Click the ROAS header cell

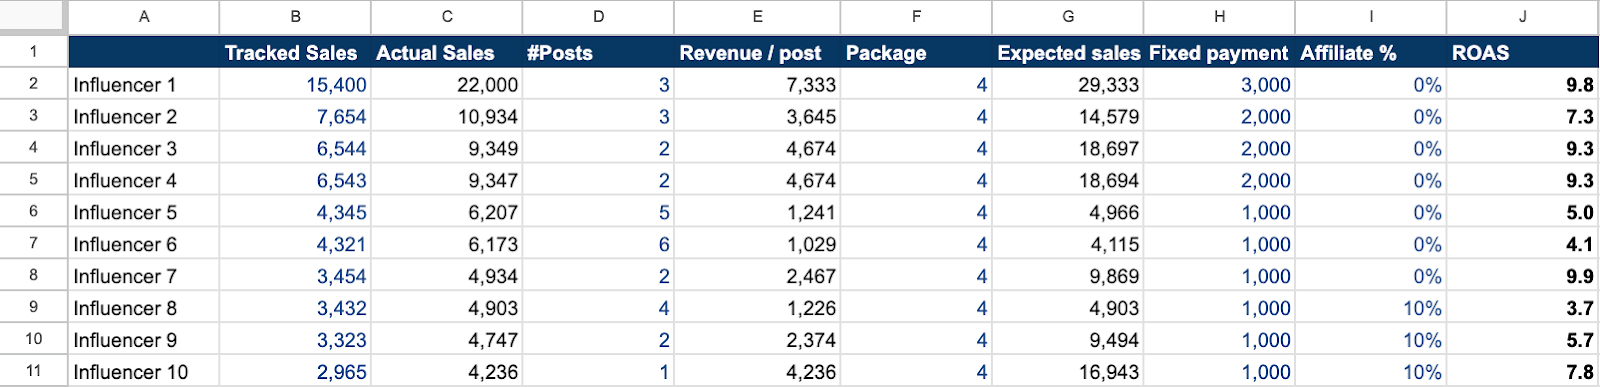click(1522, 53)
